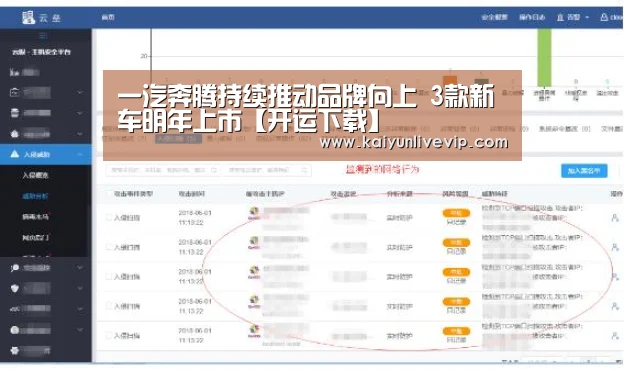Expand the chevron of the item above 入侵威胁
This screenshot has height=370, width=624.
[80, 134]
